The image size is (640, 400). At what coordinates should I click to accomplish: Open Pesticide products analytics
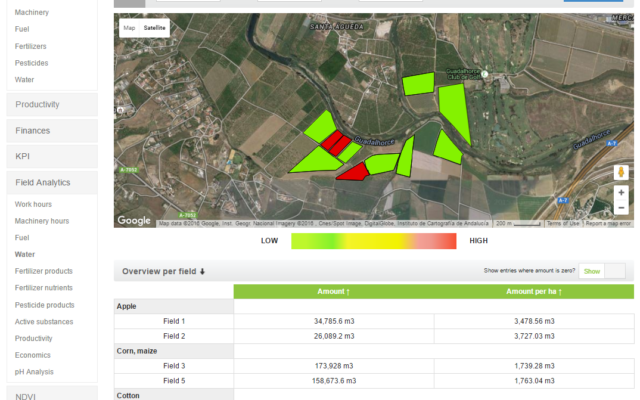pyautogui.click(x=44, y=305)
